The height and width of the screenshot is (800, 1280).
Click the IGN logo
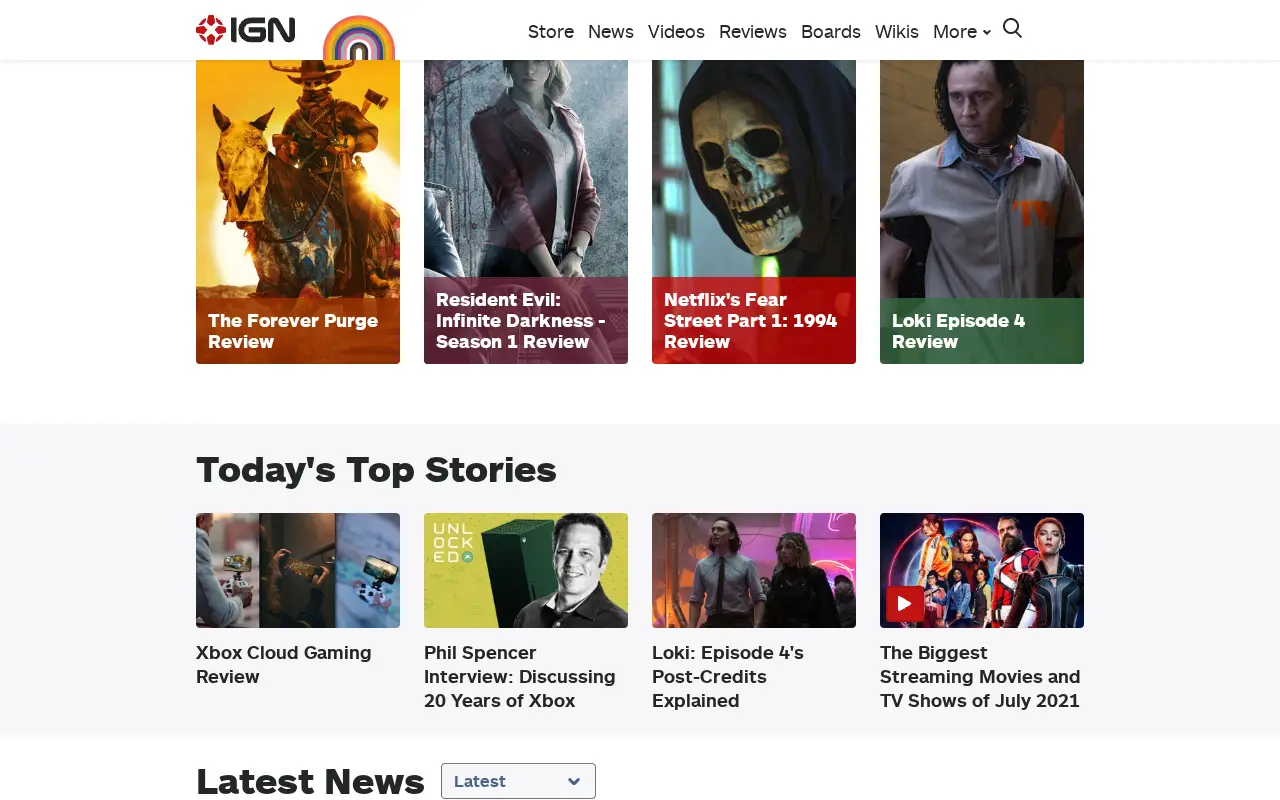point(246,30)
